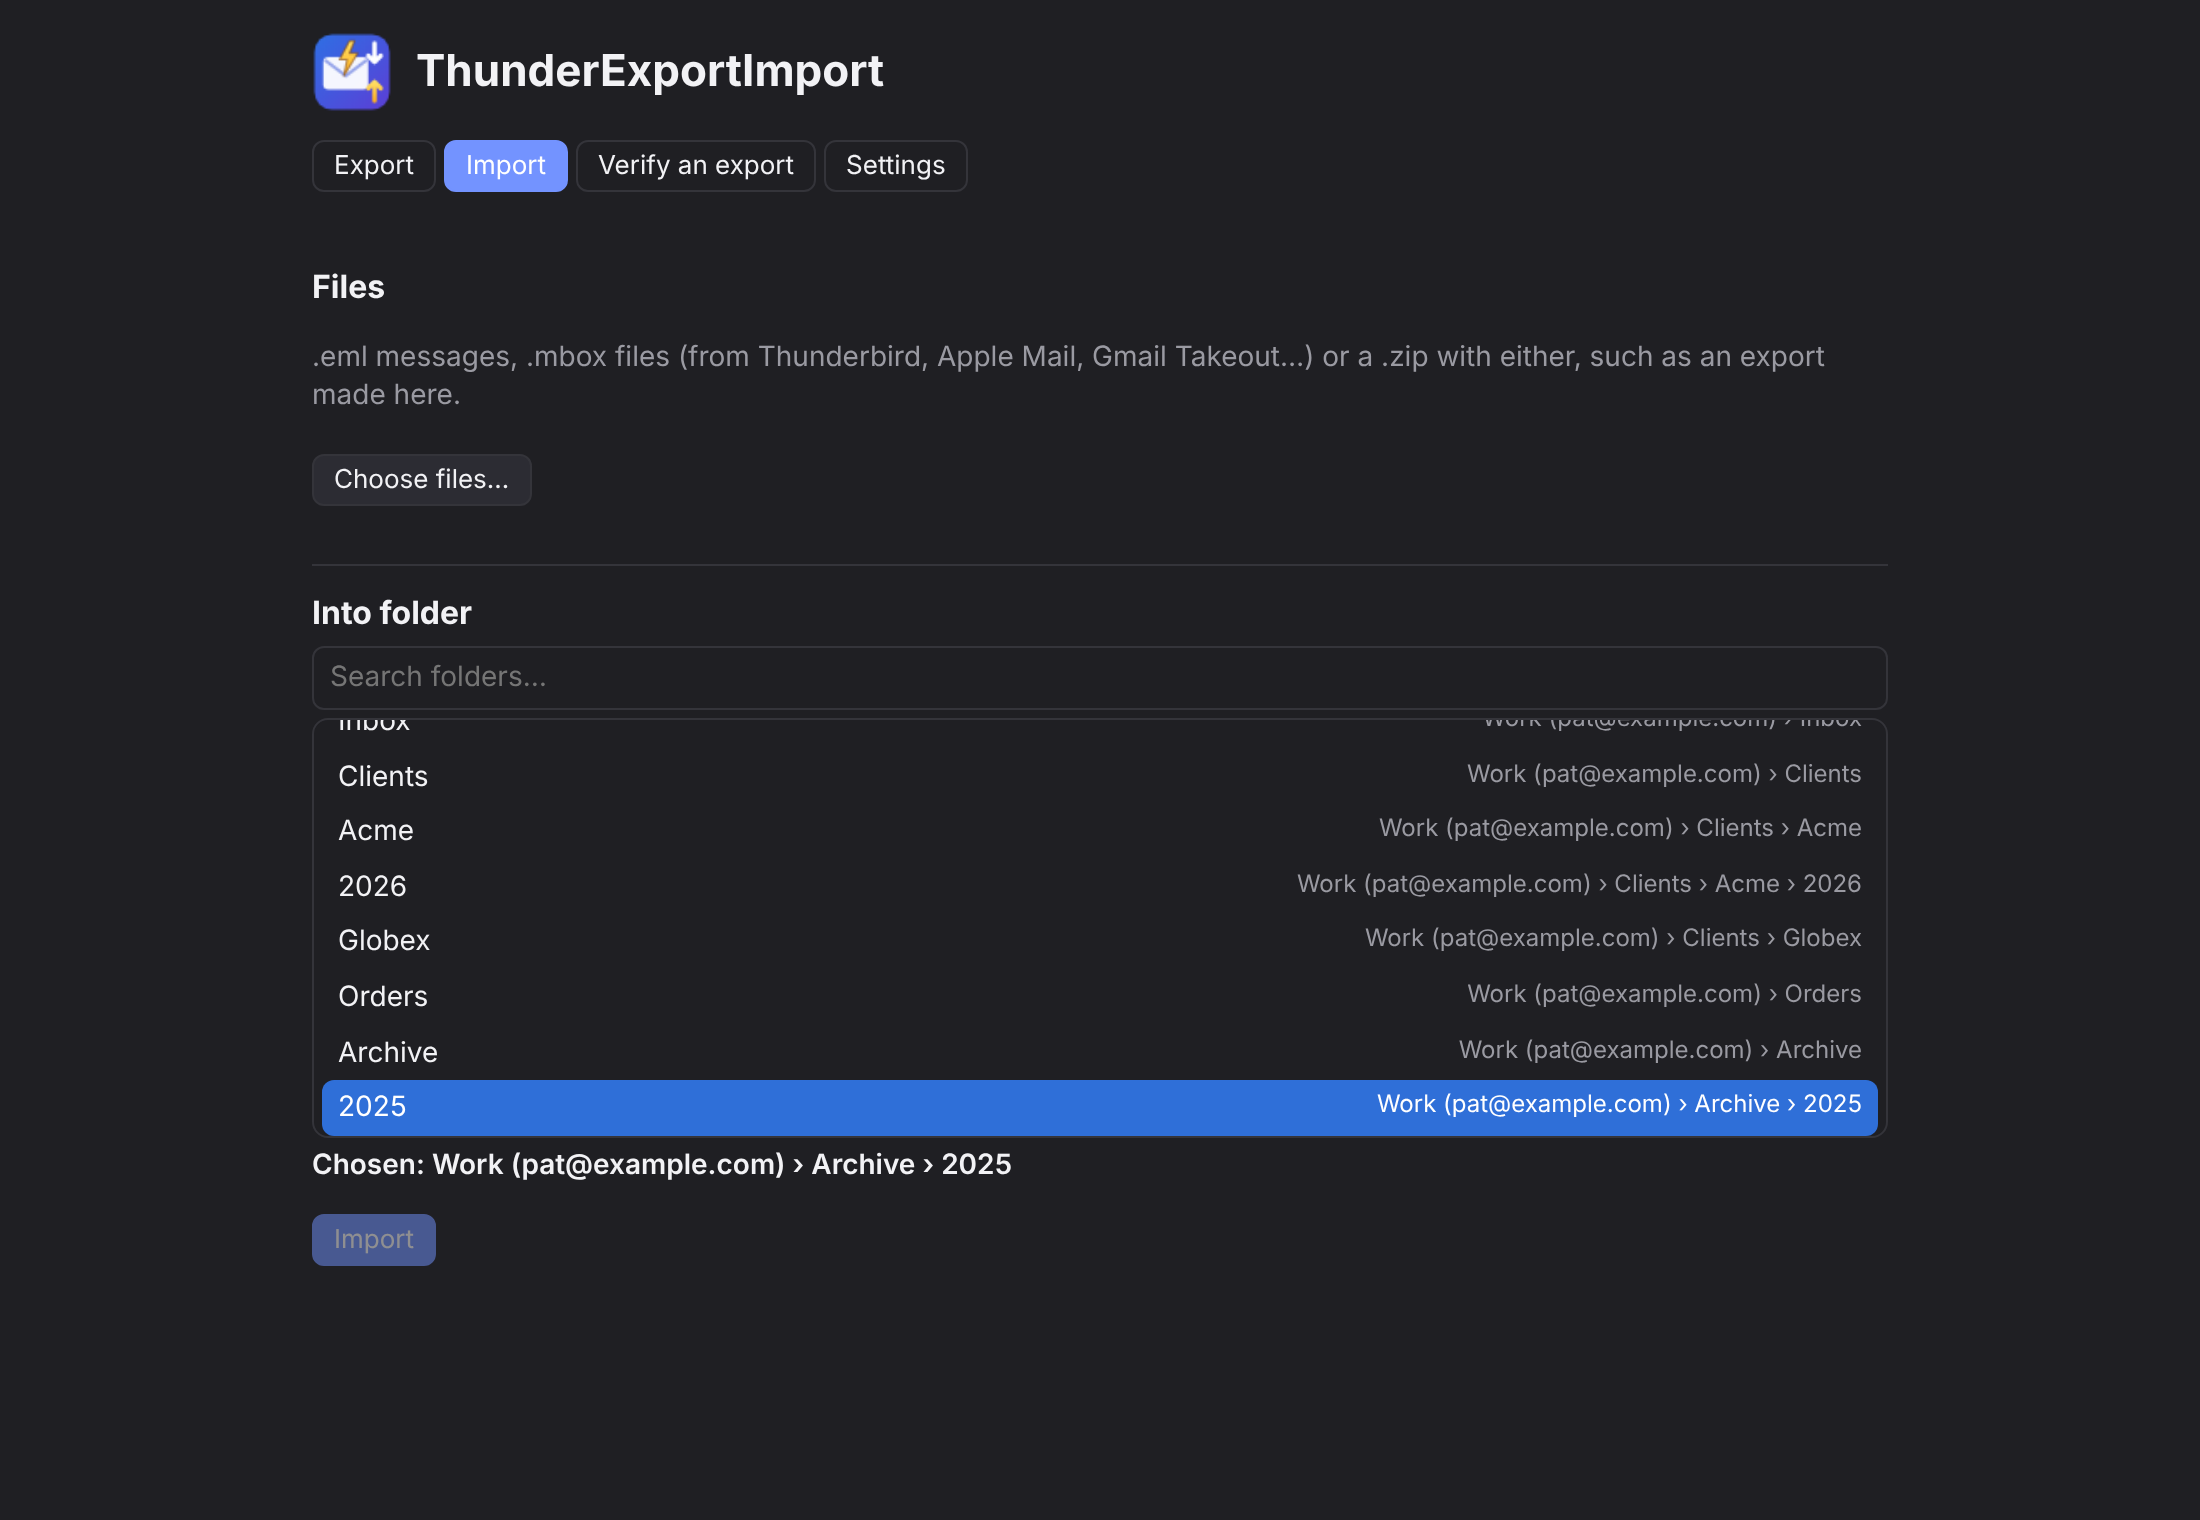Select the Import tab
Screen dimensions: 2200x1520
(506, 166)
